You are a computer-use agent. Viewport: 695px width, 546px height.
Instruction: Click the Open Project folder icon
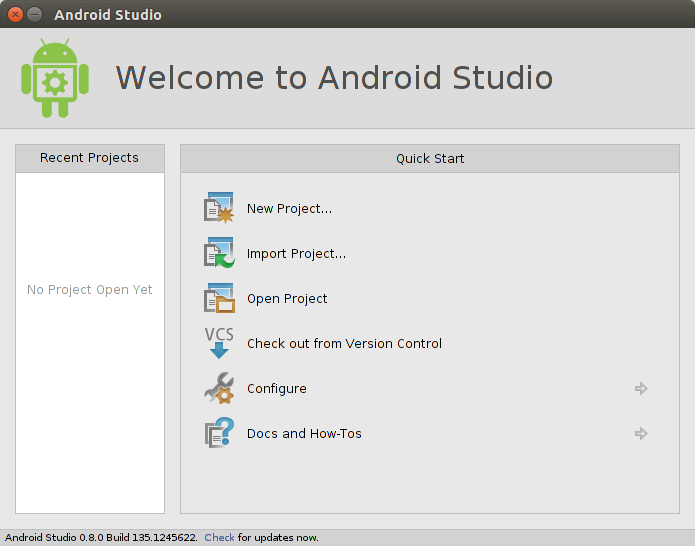[218, 298]
